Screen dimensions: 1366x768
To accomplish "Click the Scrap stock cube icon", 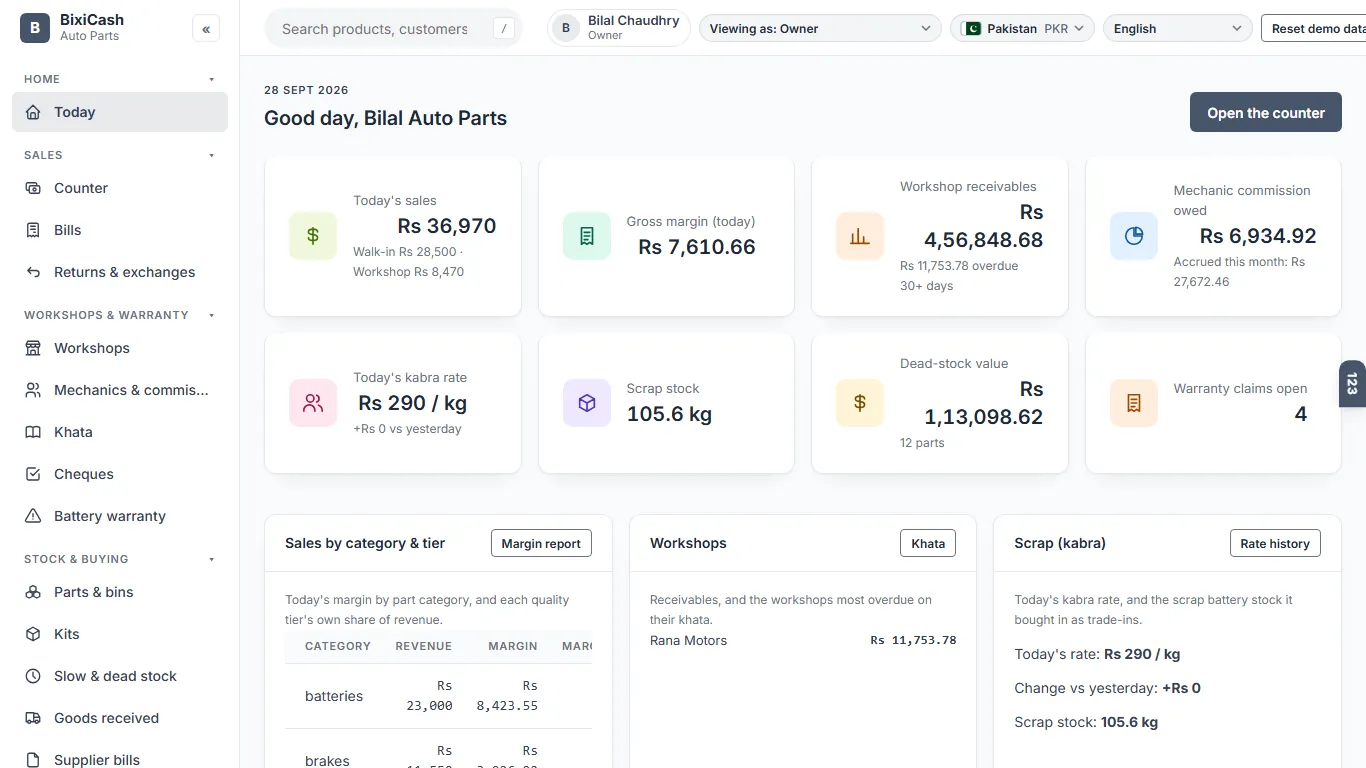I will [587, 403].
